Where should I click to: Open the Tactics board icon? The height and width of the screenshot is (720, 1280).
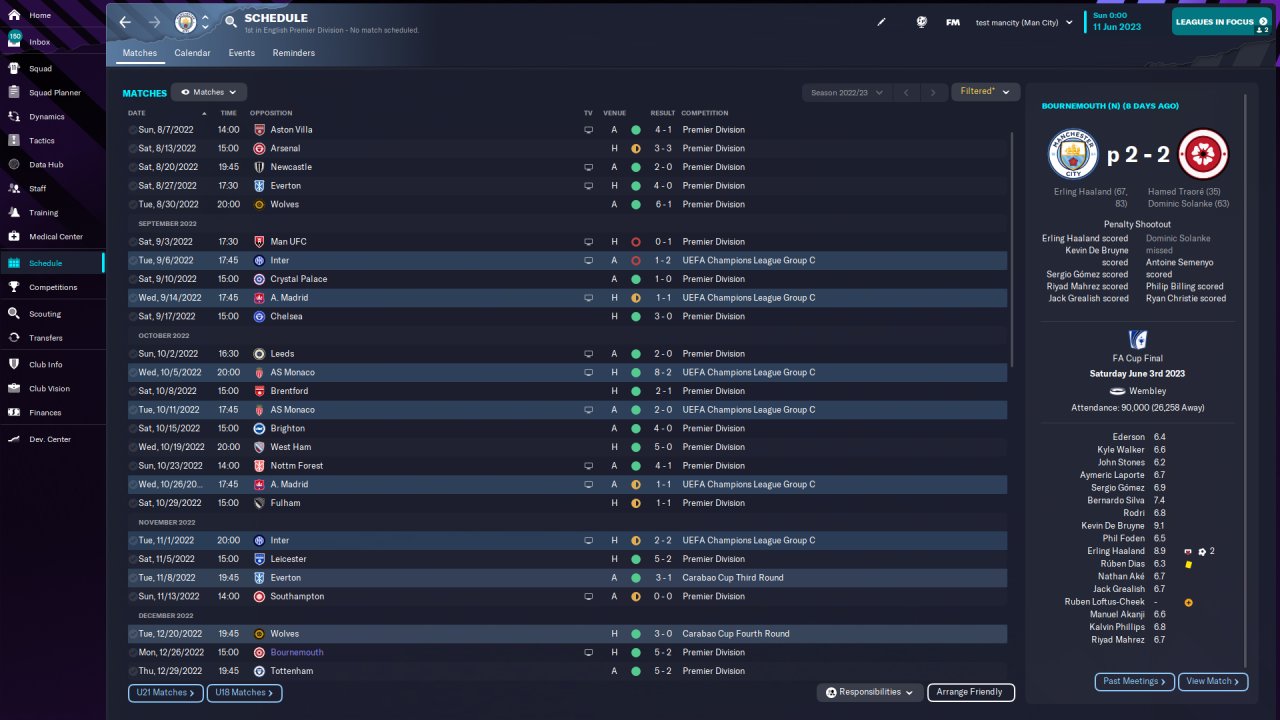click(x=14, y=141)
